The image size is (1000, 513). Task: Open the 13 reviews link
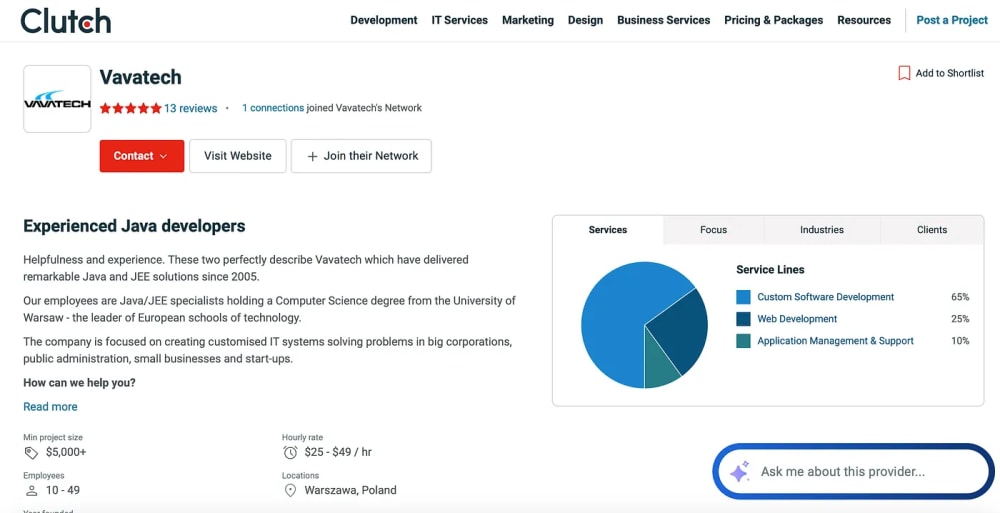[191, 108]
